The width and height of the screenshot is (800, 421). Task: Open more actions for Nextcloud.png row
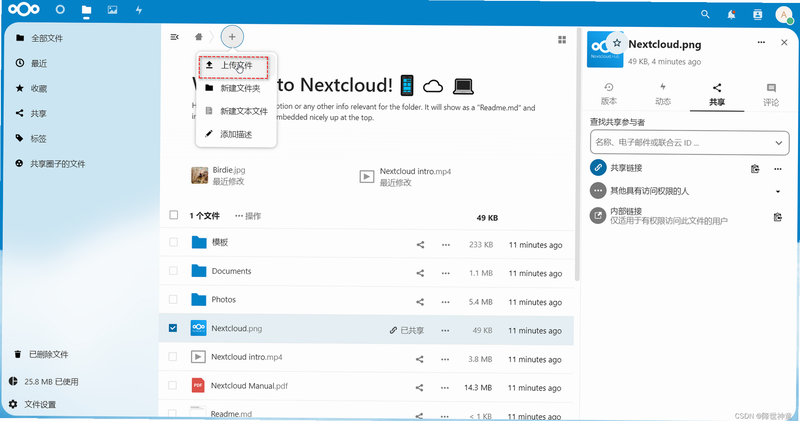tap(445, 331)
